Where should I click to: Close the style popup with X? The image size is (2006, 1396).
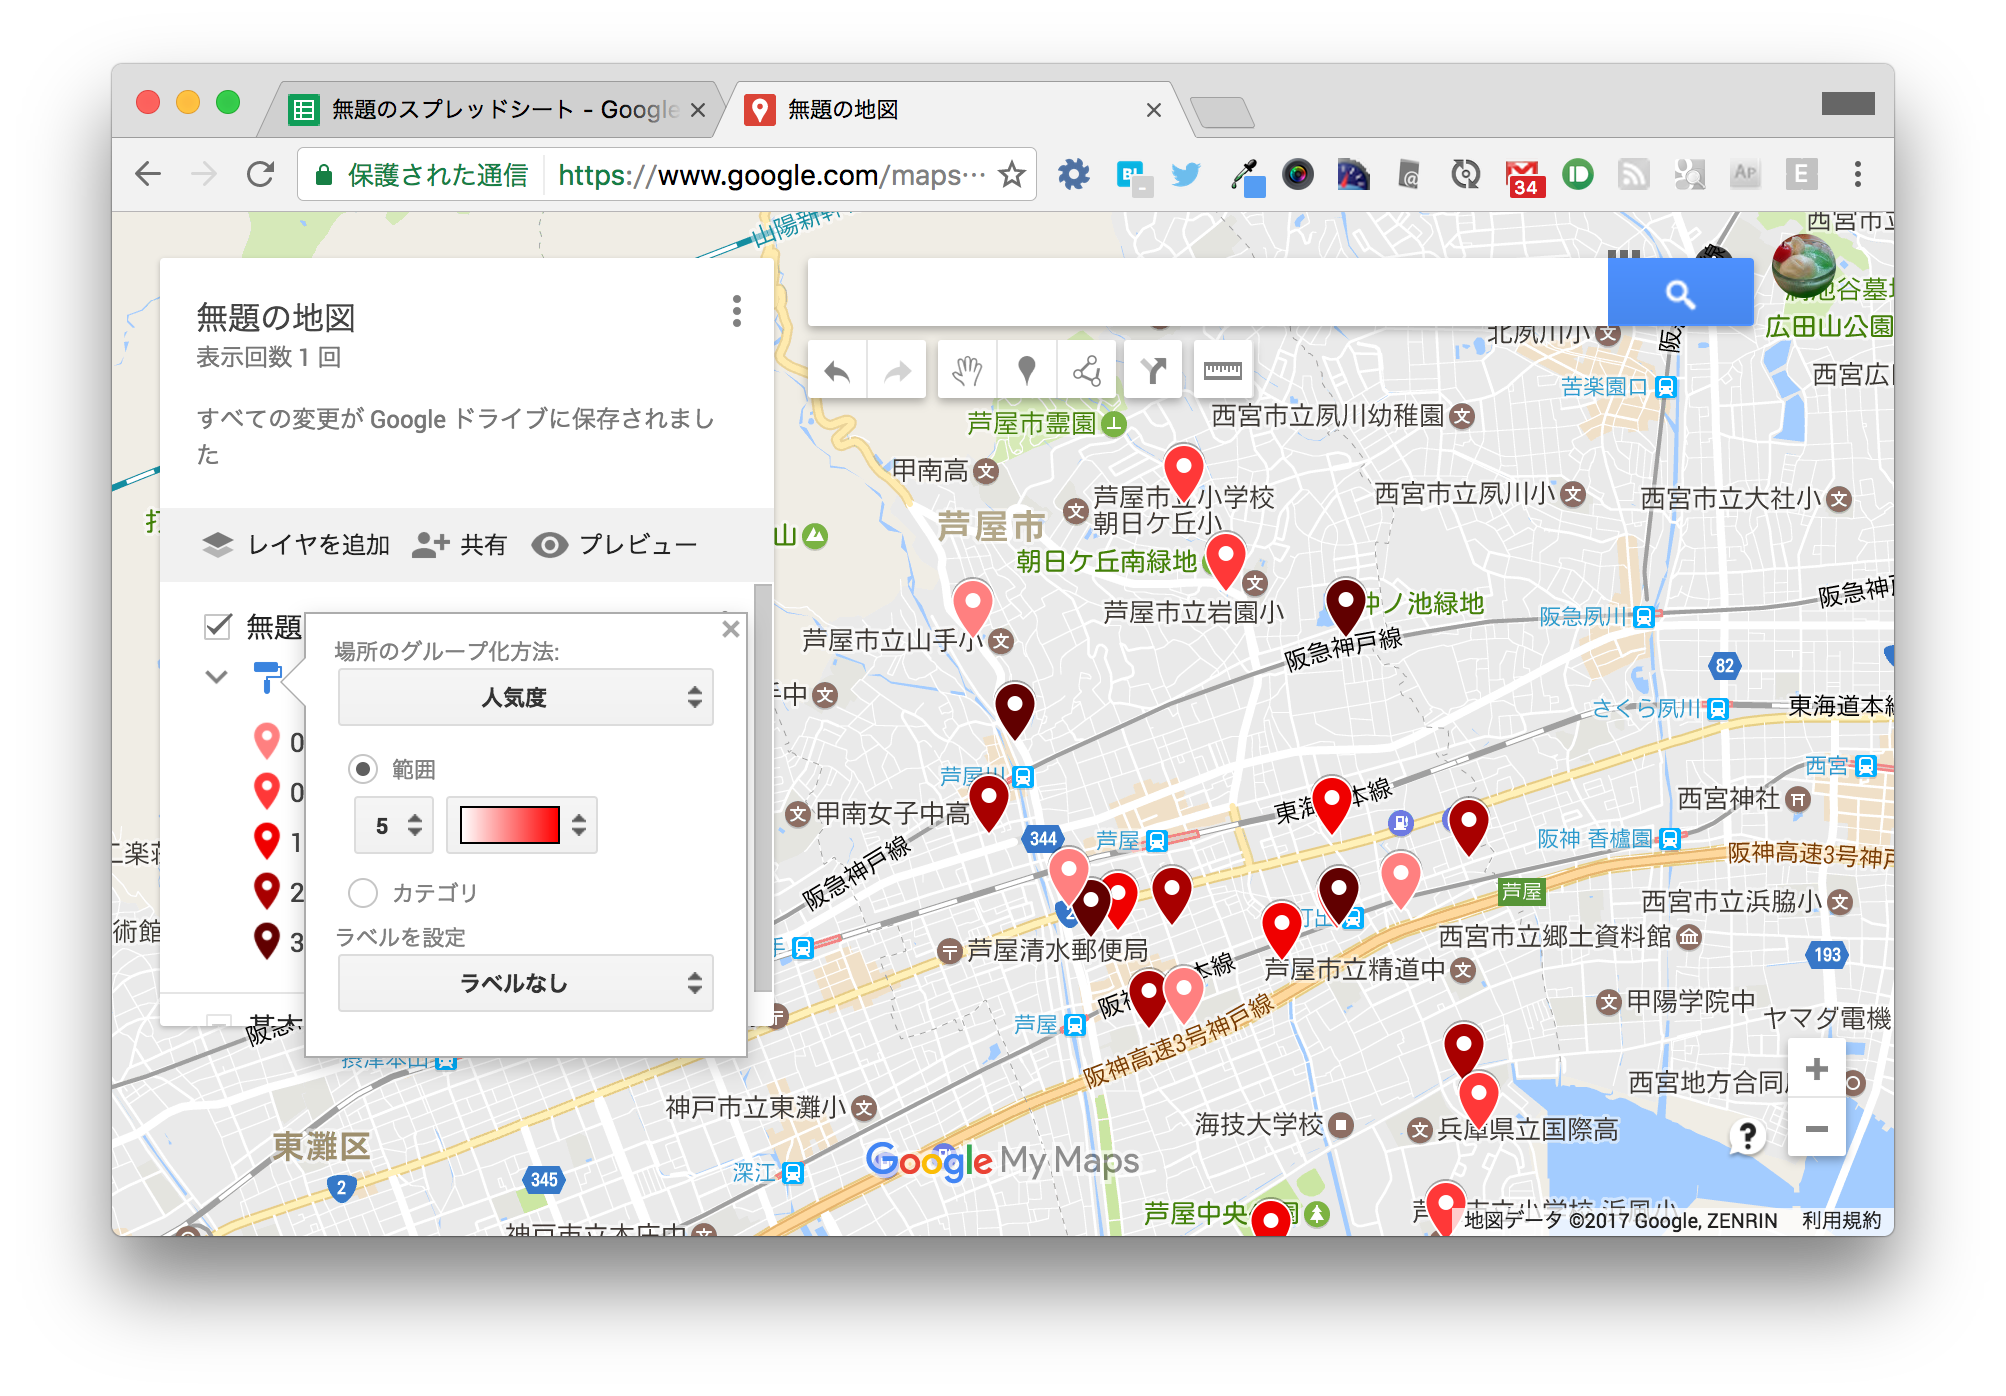731,629
